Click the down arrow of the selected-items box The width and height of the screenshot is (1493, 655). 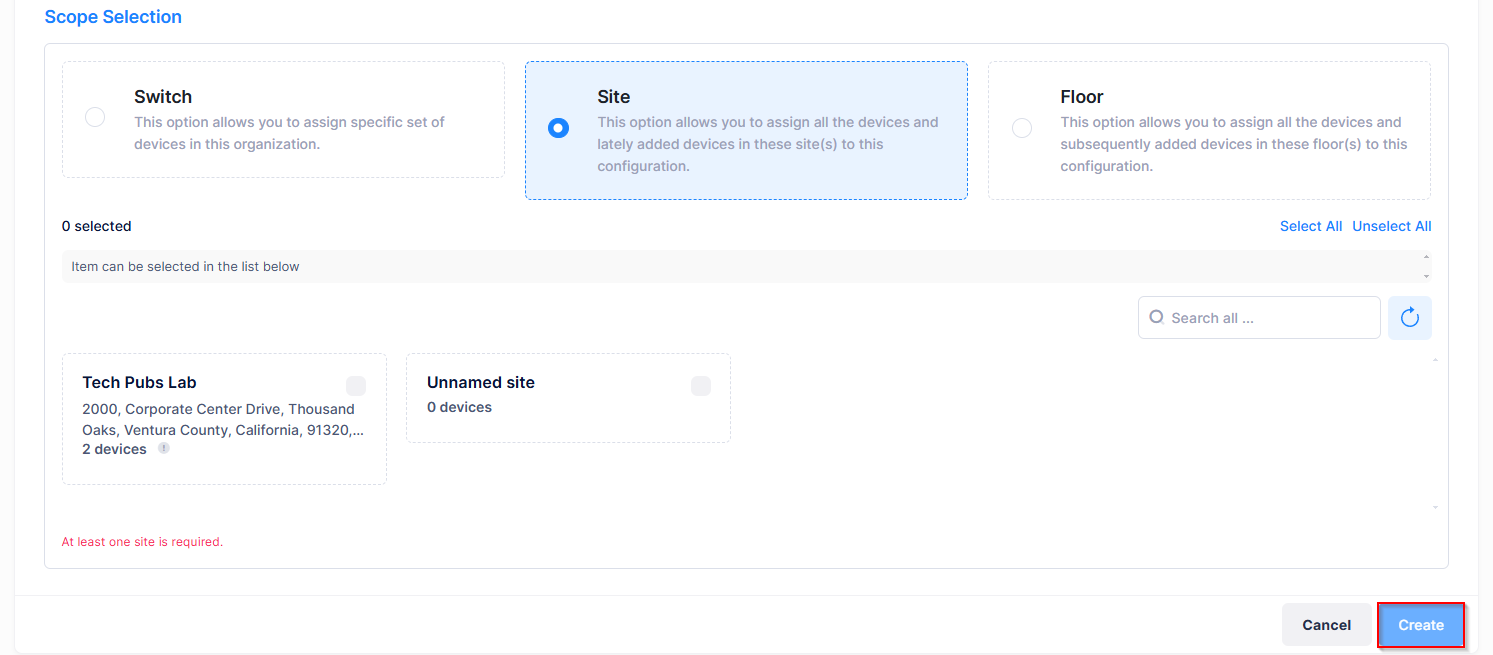[x=1425, y=275]
